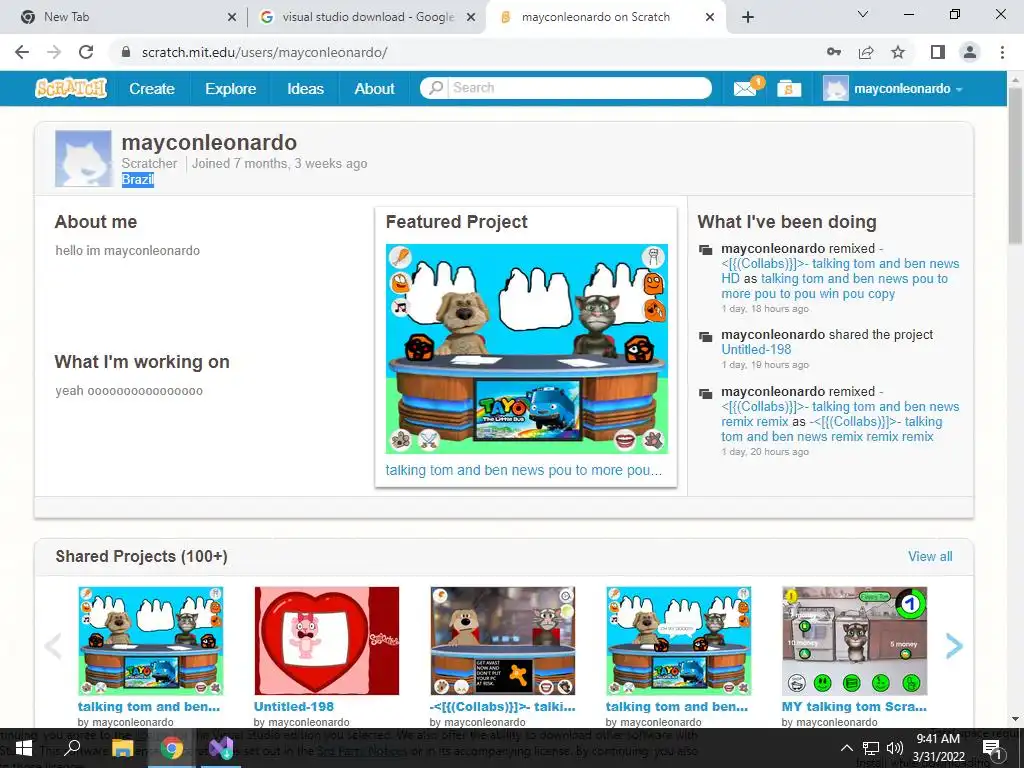Click the padlock site info icon
This screenshot has height=768, width=1024.
126,52
